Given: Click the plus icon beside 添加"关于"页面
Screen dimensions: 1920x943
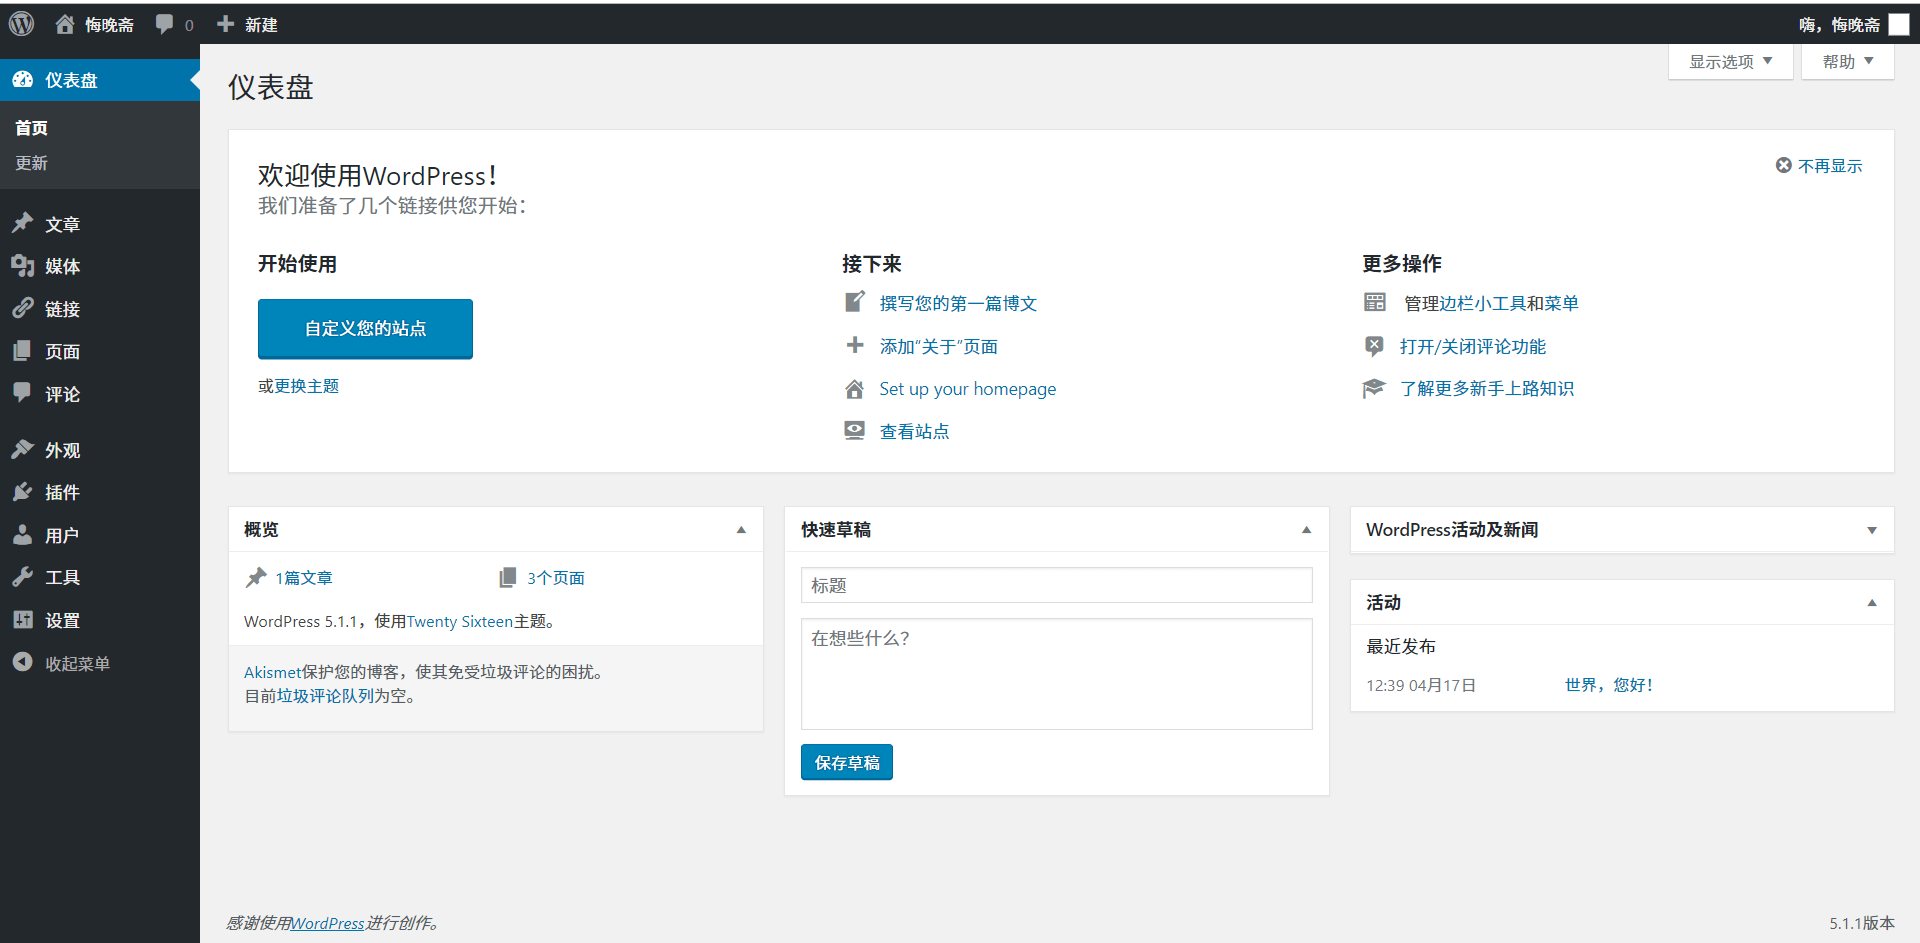Looking at the screenshot, I should click(x=855, y=345).
